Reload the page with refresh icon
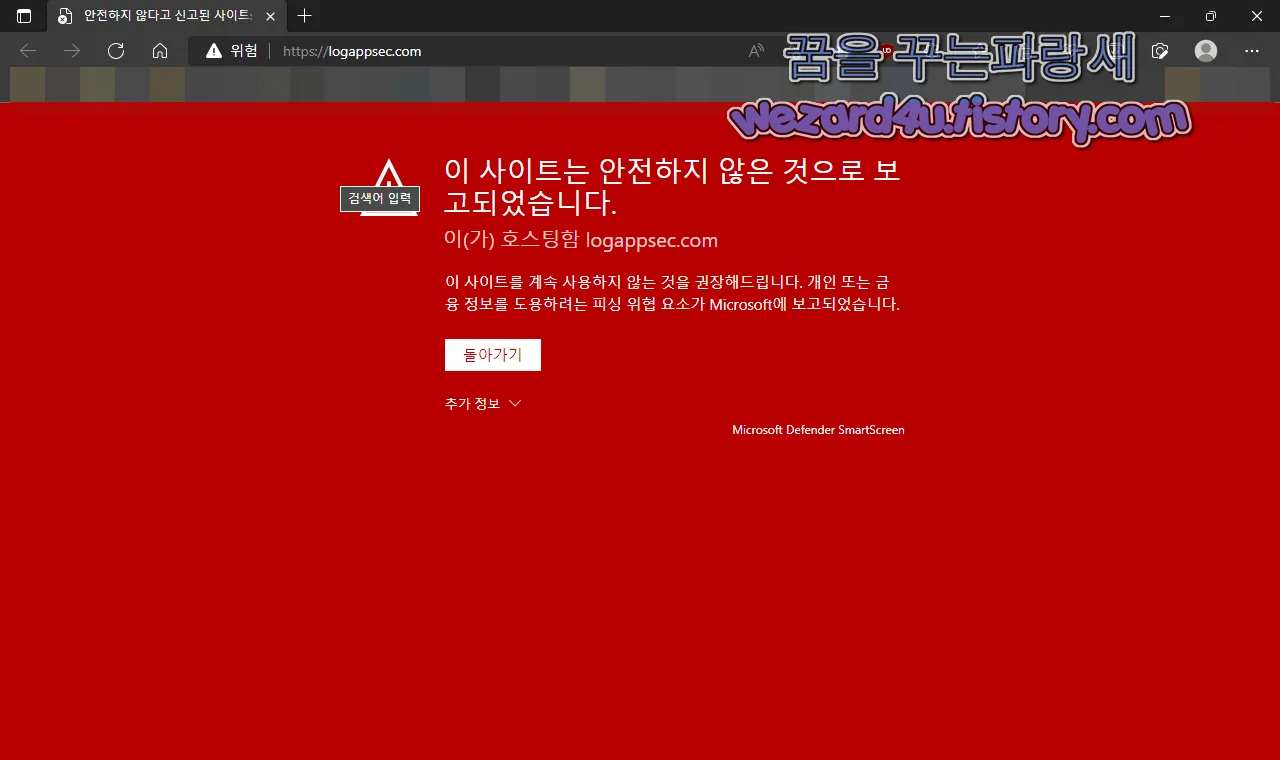 (116, 51)
